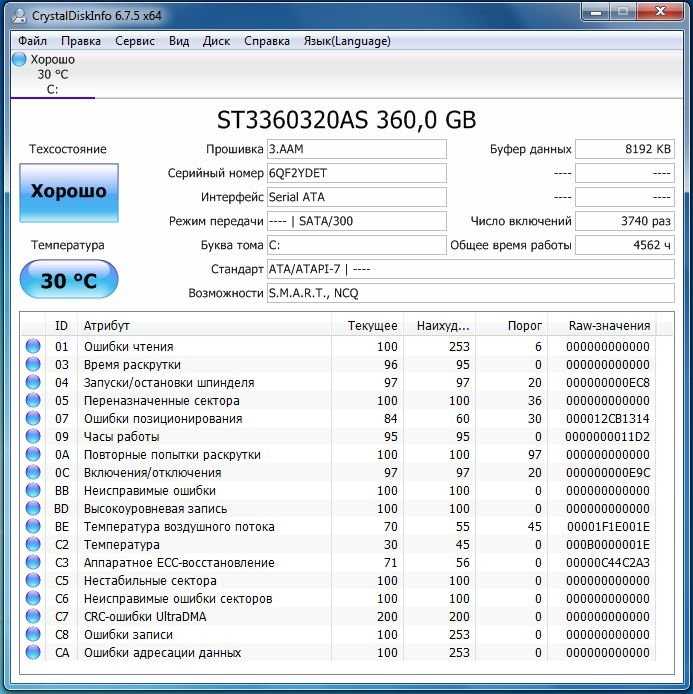The width and height of the screenshot is (693, 694).
Task: Click the Буфер данных label
Action: (531, 149)
